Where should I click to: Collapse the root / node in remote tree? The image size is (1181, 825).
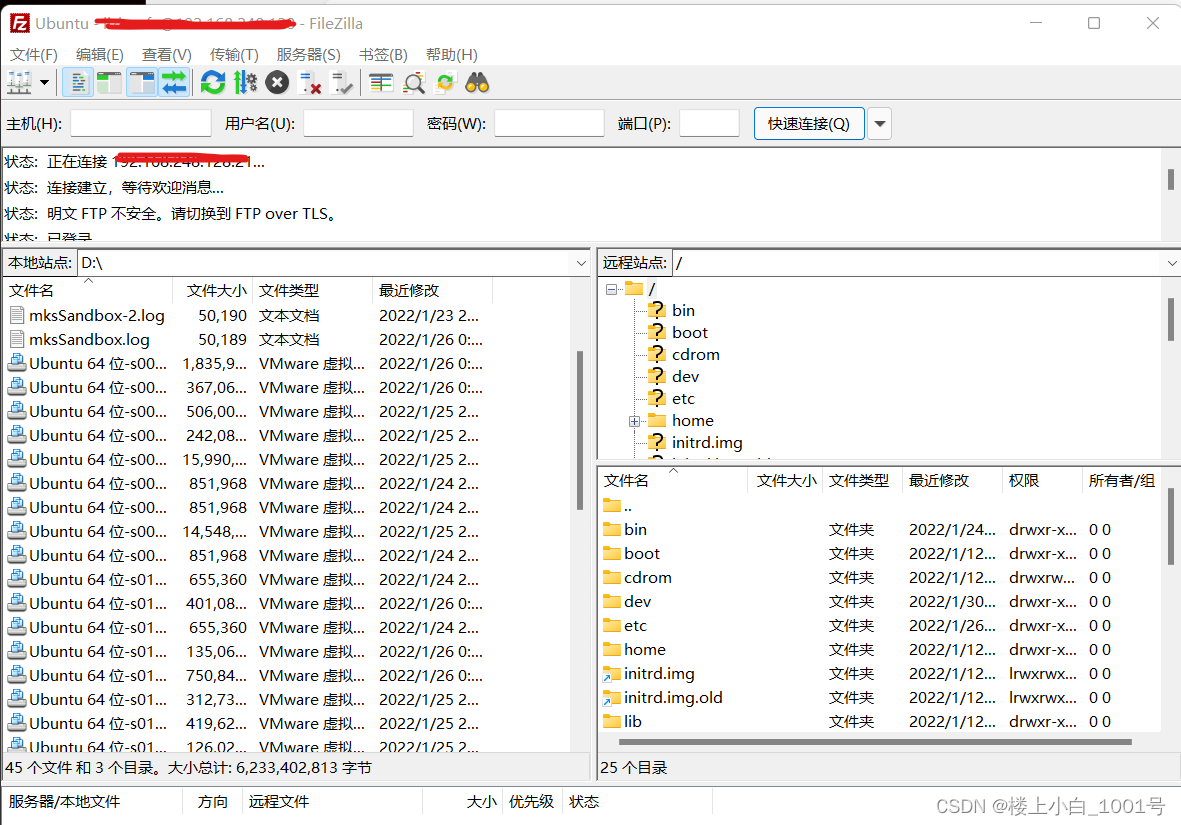tap(612, 289)
